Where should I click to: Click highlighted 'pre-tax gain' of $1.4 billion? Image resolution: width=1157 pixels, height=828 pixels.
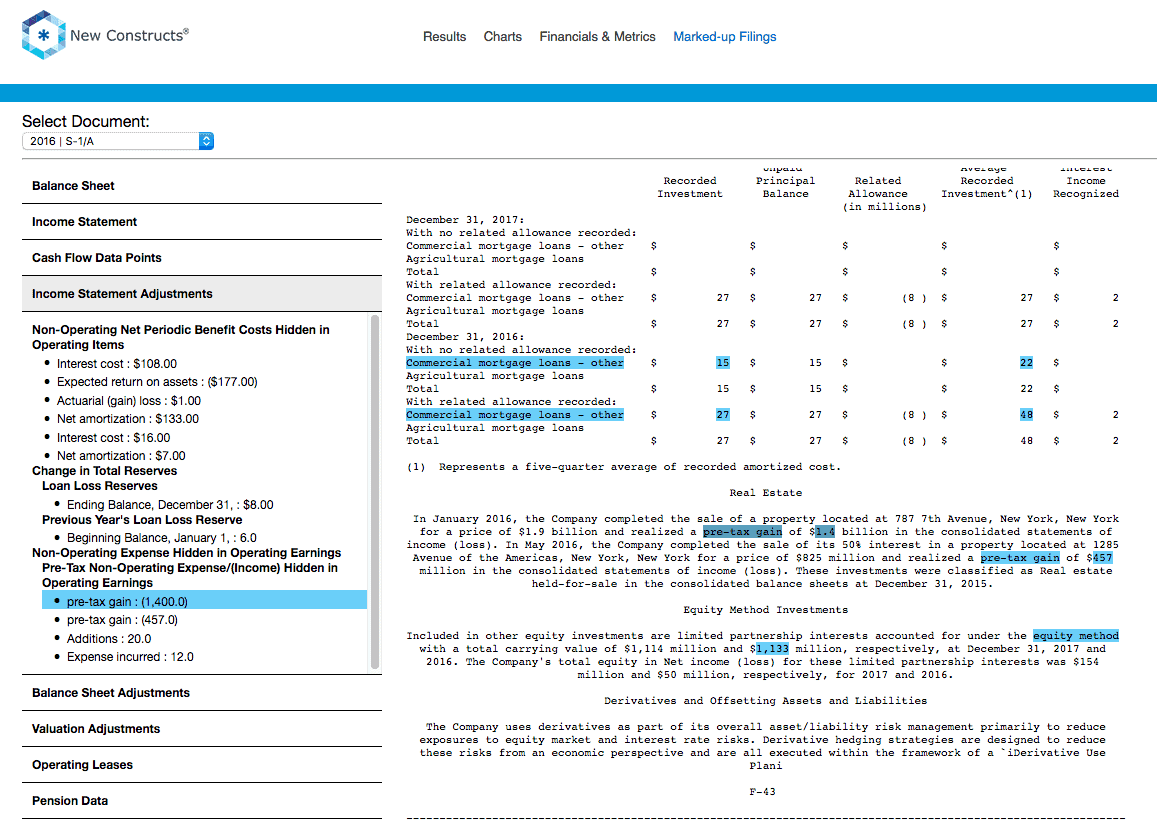point(742,532)
